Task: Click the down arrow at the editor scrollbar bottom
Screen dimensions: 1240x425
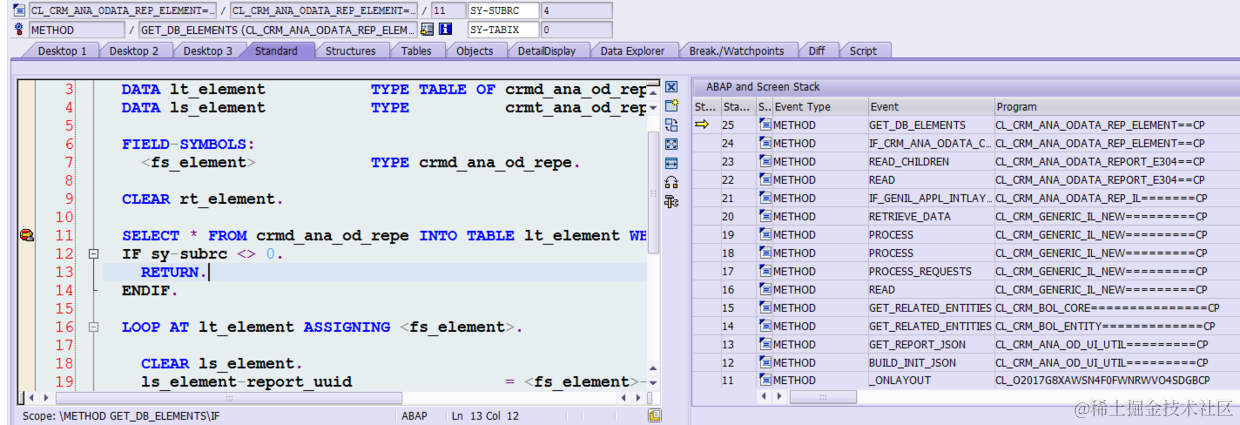Action: click(654, 382)
